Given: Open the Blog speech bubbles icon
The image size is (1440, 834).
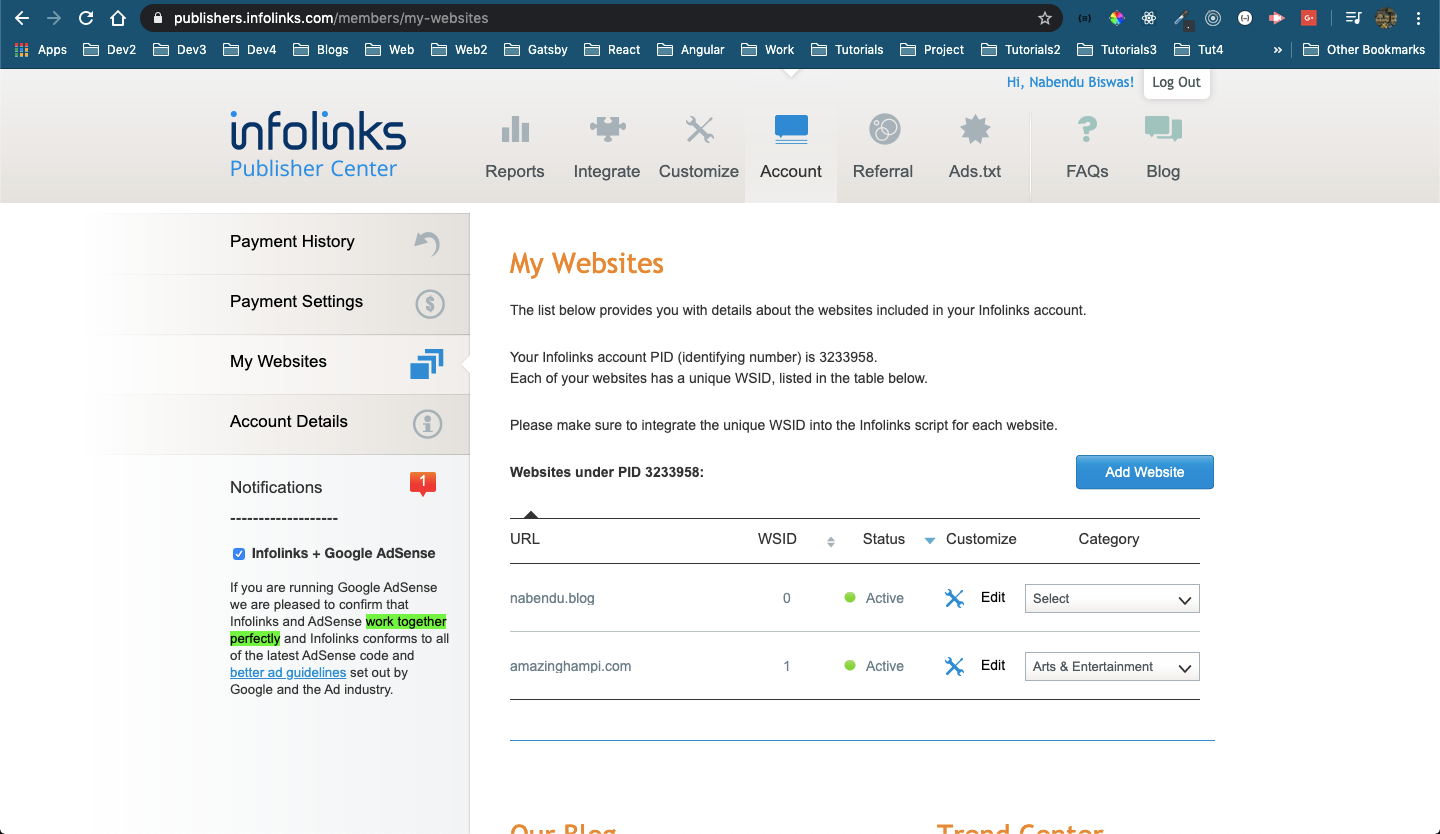Looking at the screenshot, I should tap(1163, 129).
